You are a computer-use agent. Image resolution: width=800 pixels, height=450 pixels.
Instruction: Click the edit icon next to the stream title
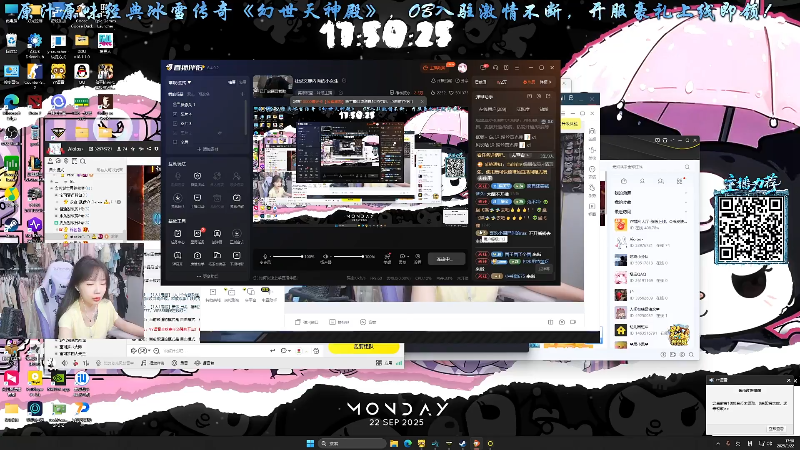click(344, 80)
